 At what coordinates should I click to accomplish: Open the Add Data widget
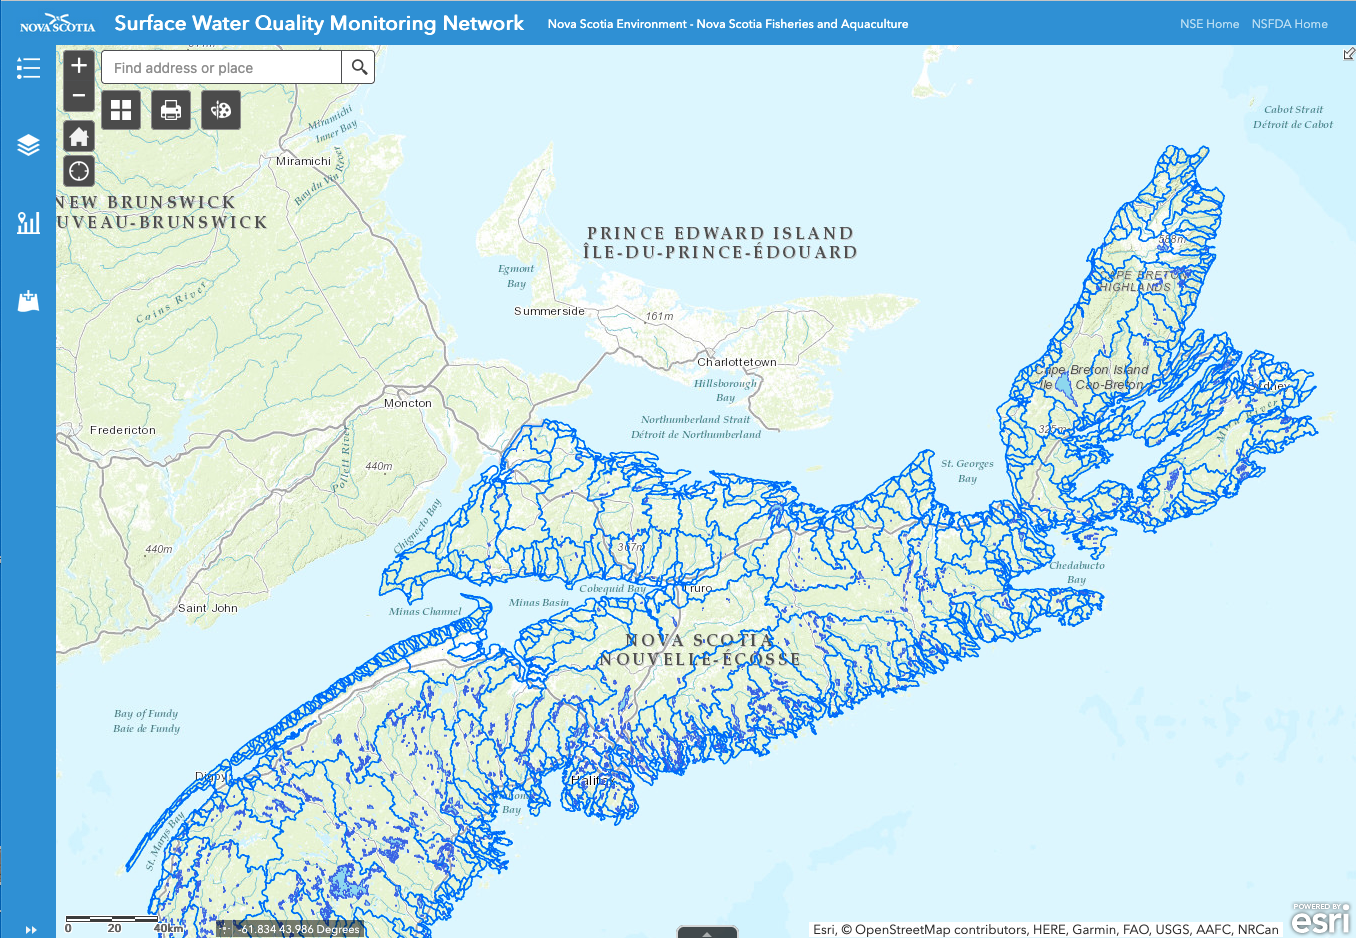click(x=28, y=300)
